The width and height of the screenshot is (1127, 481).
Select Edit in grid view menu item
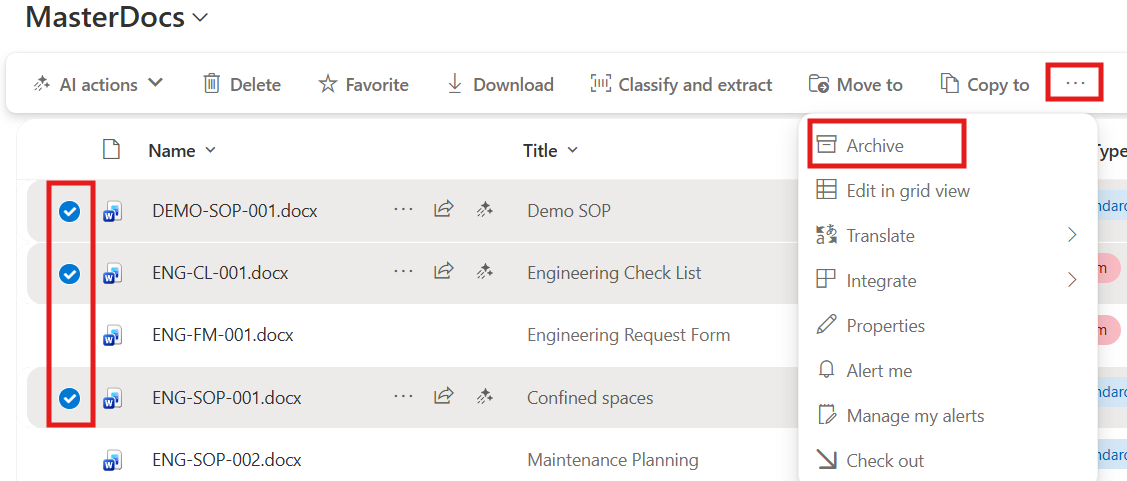tap(907, 190)
